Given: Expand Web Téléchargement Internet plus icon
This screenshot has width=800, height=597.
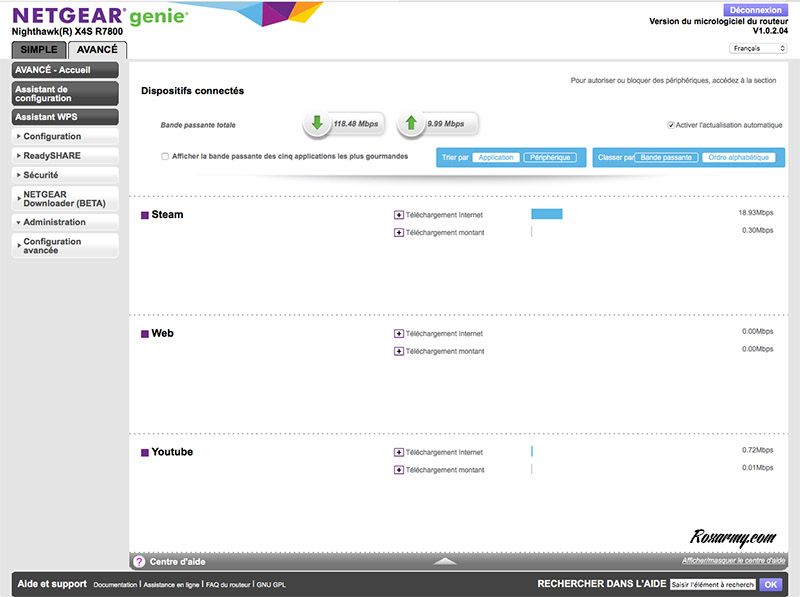Looking at the screenshot, I should tap(399, 334).
